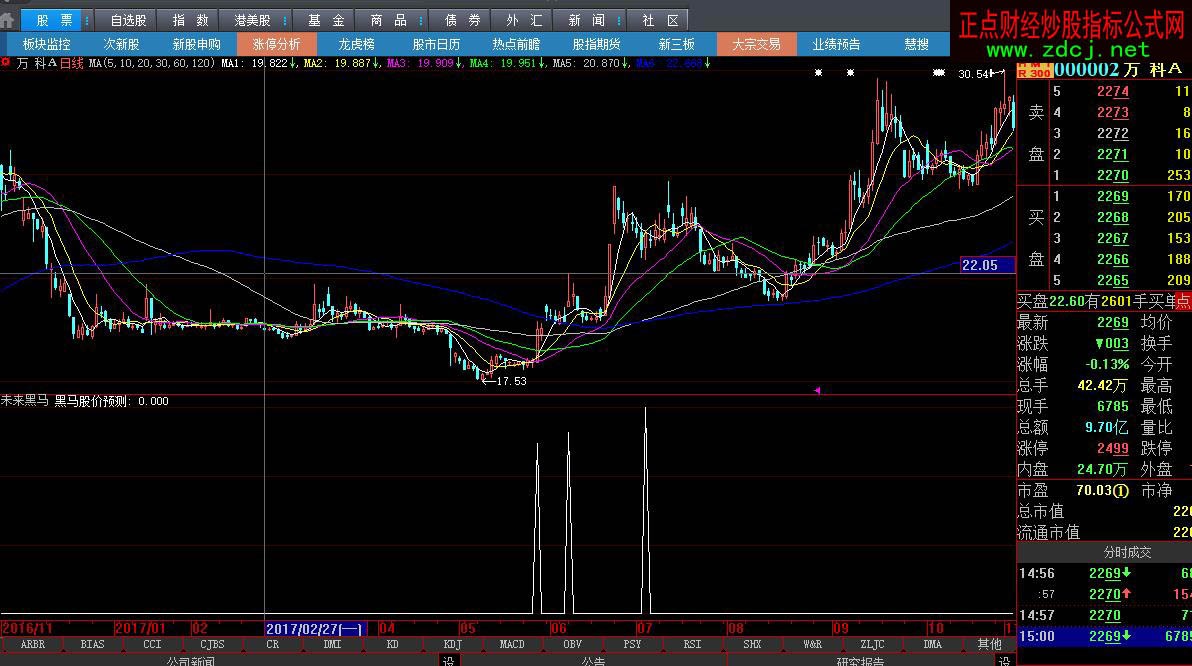The width and height of the screenshot is (1192, 666).
Task: Click the first white star marker above the chart
Action: [x=817, y=72]
